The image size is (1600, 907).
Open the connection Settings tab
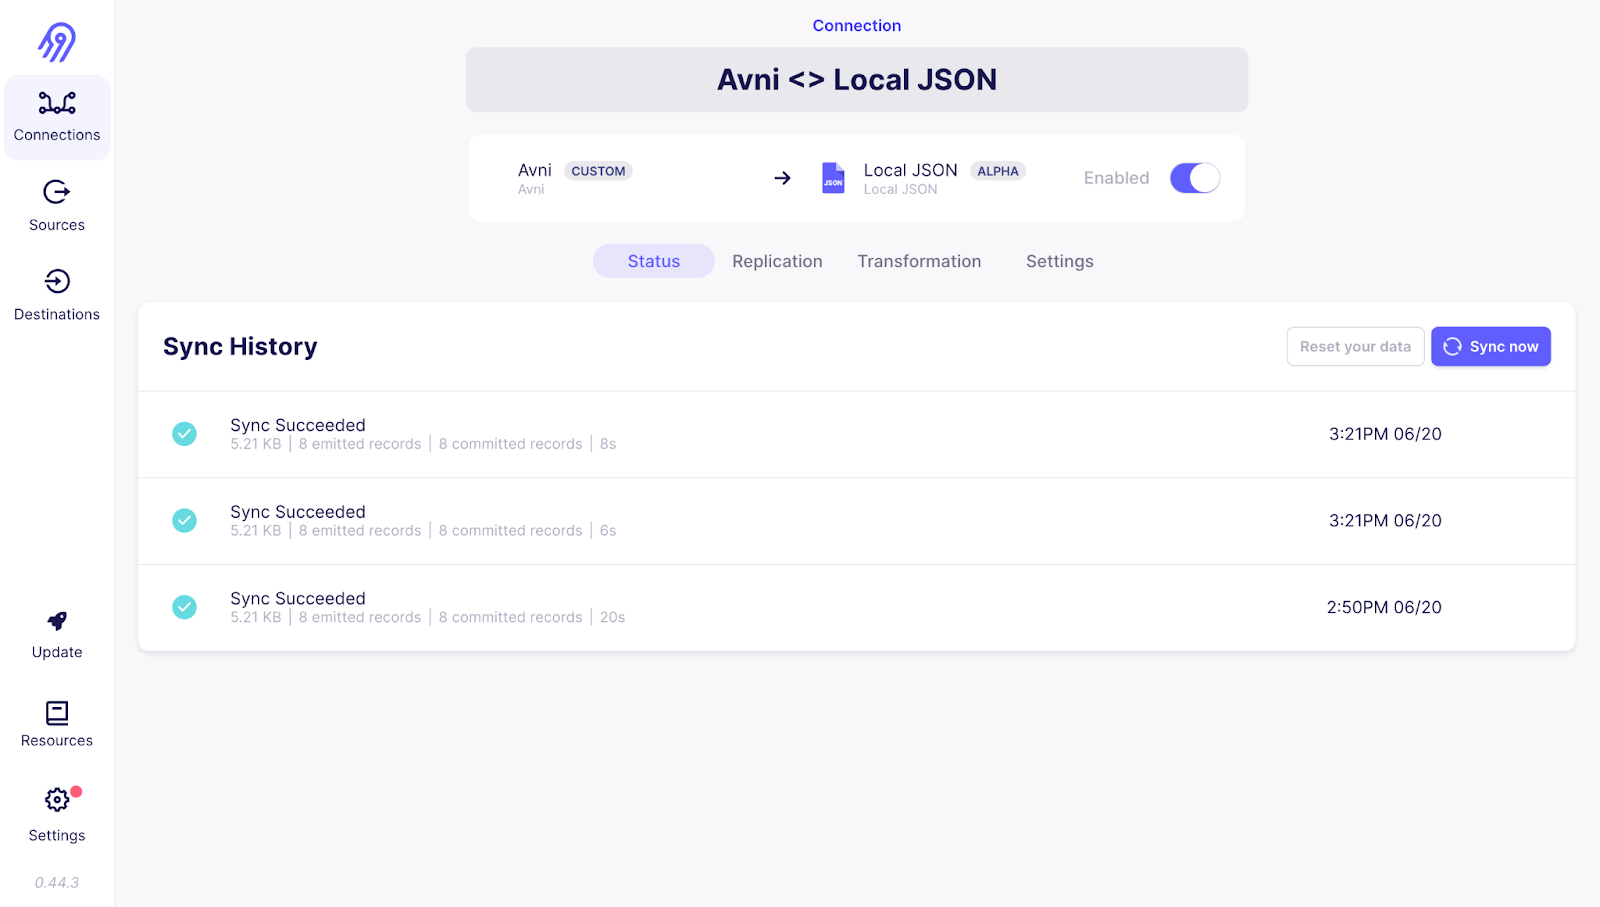pos(1059,261)
